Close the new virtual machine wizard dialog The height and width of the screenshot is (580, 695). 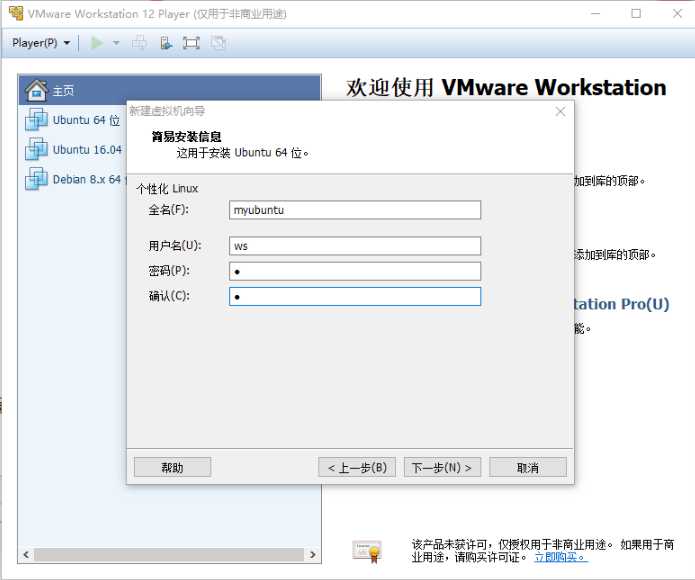click(560, 111)
